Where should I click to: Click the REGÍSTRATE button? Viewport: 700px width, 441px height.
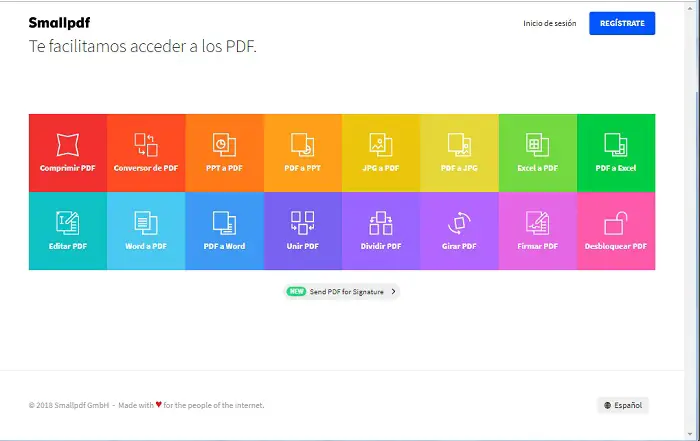(622, 23)
